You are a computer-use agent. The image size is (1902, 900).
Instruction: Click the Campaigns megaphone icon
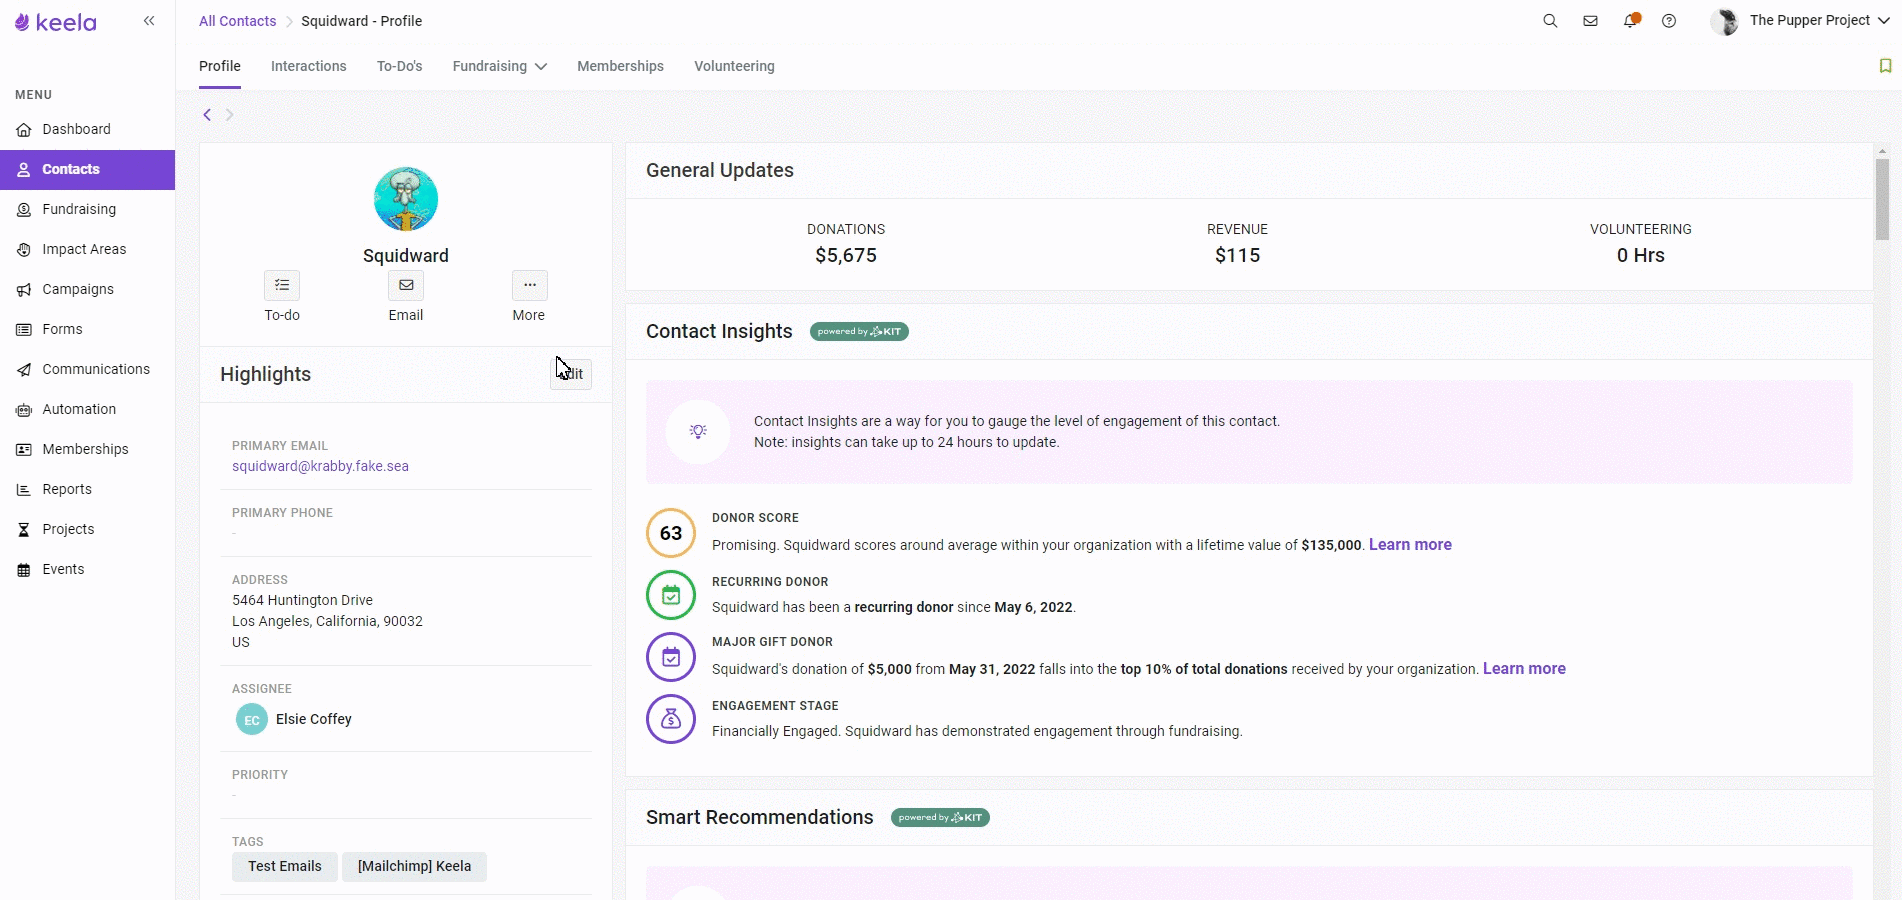[24, 289]
